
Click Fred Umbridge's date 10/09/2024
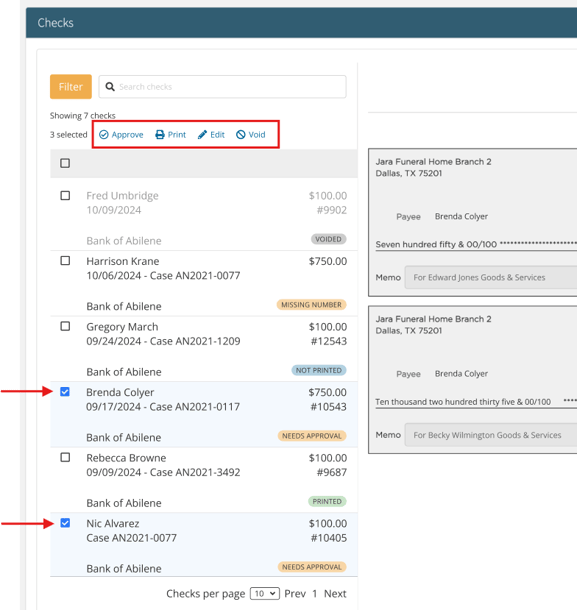[x=114, y=210]
